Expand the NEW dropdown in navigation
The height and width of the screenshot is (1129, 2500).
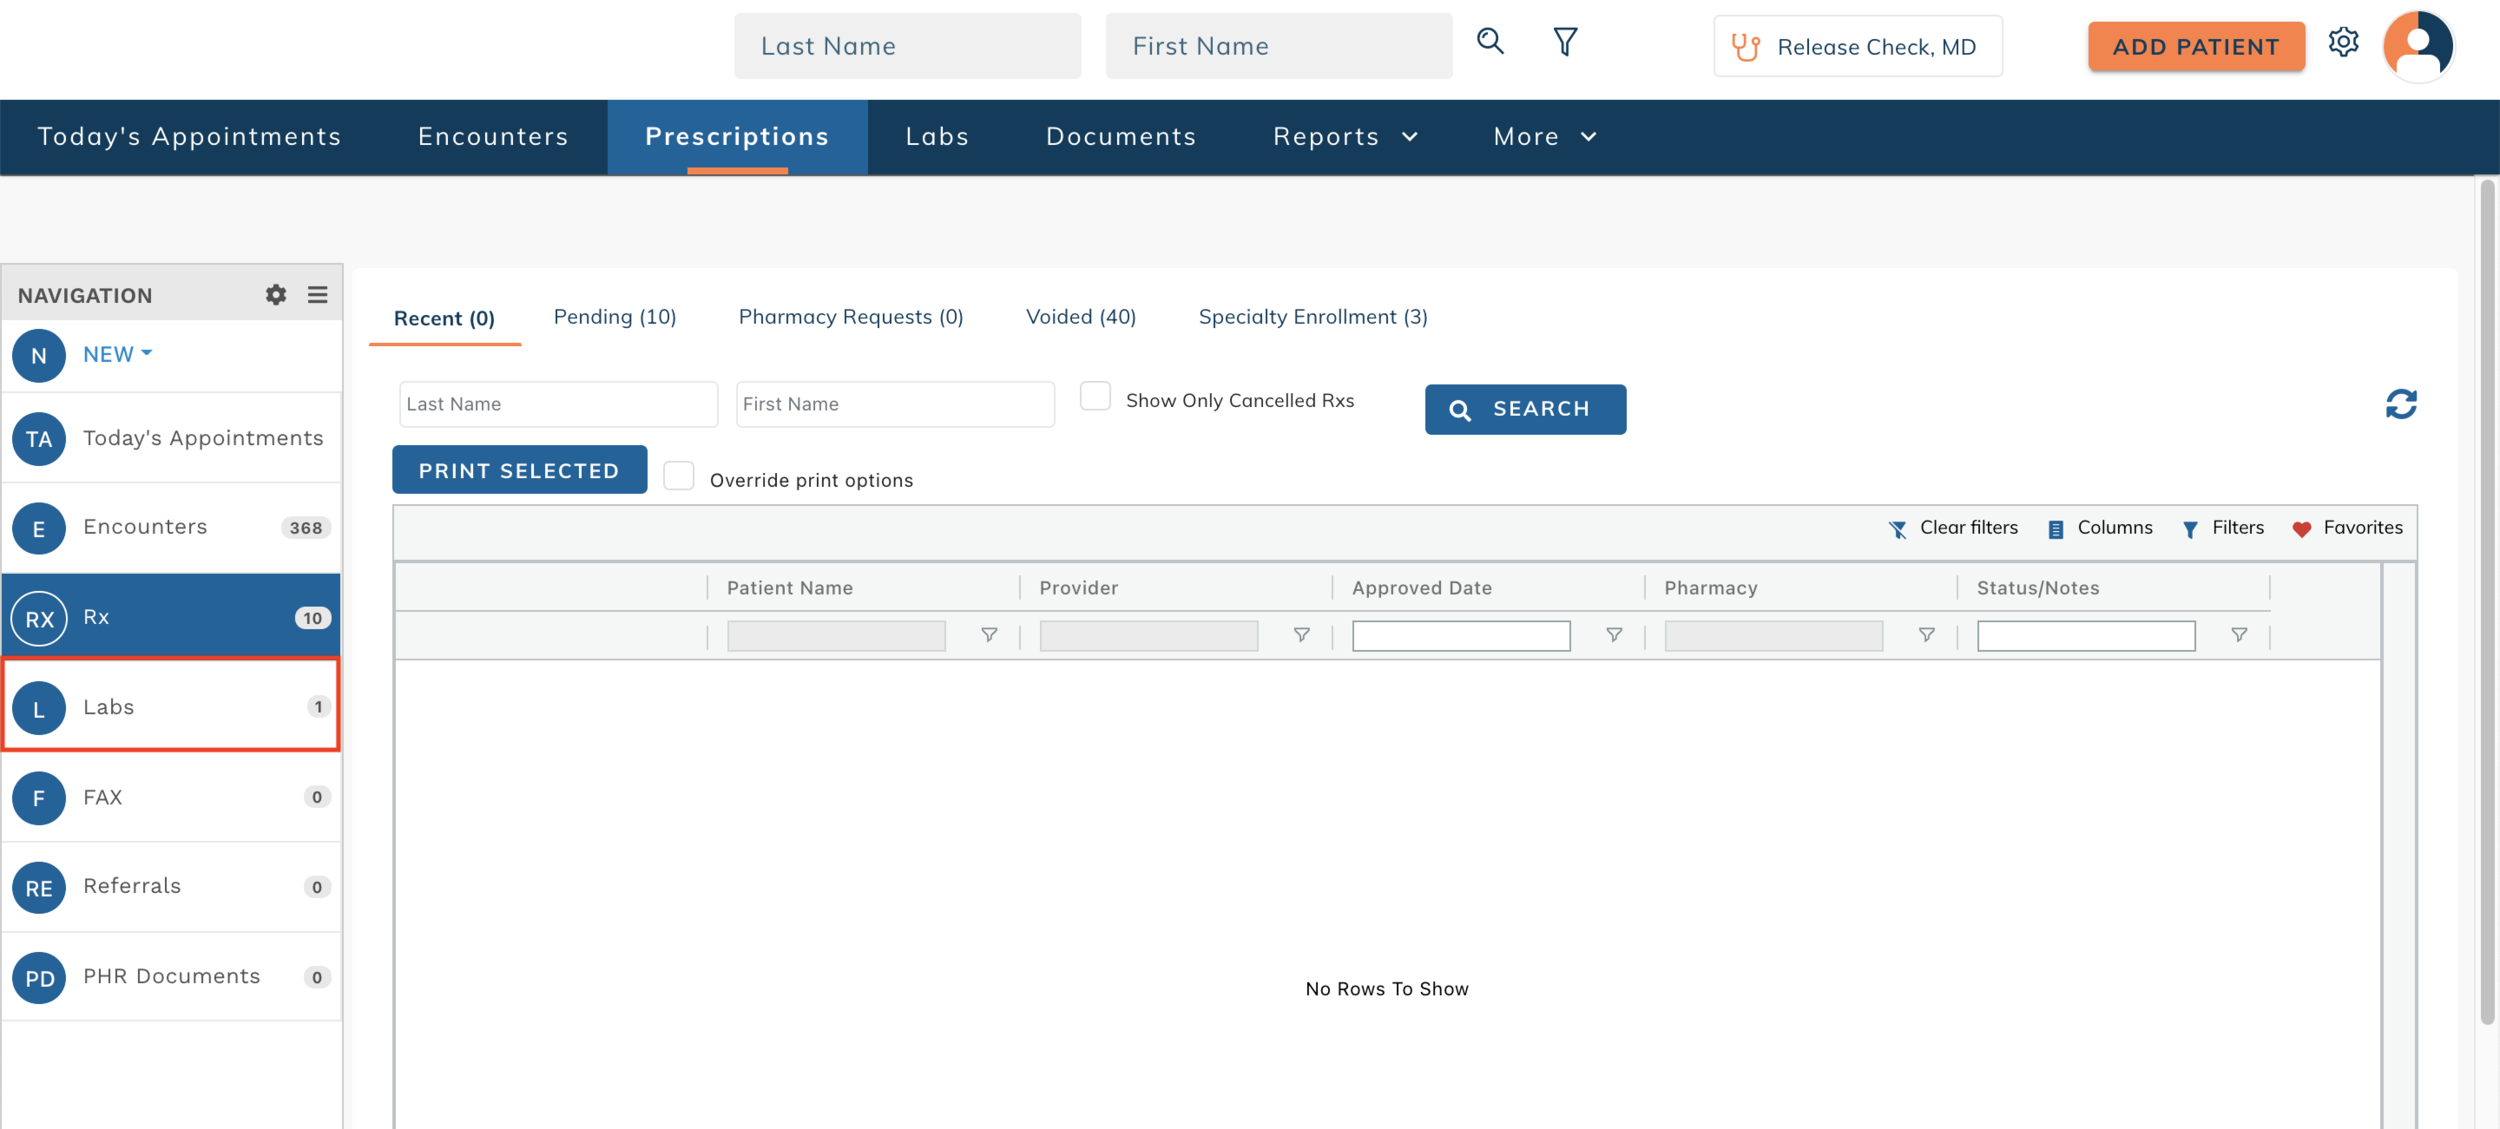coord(117,354)
